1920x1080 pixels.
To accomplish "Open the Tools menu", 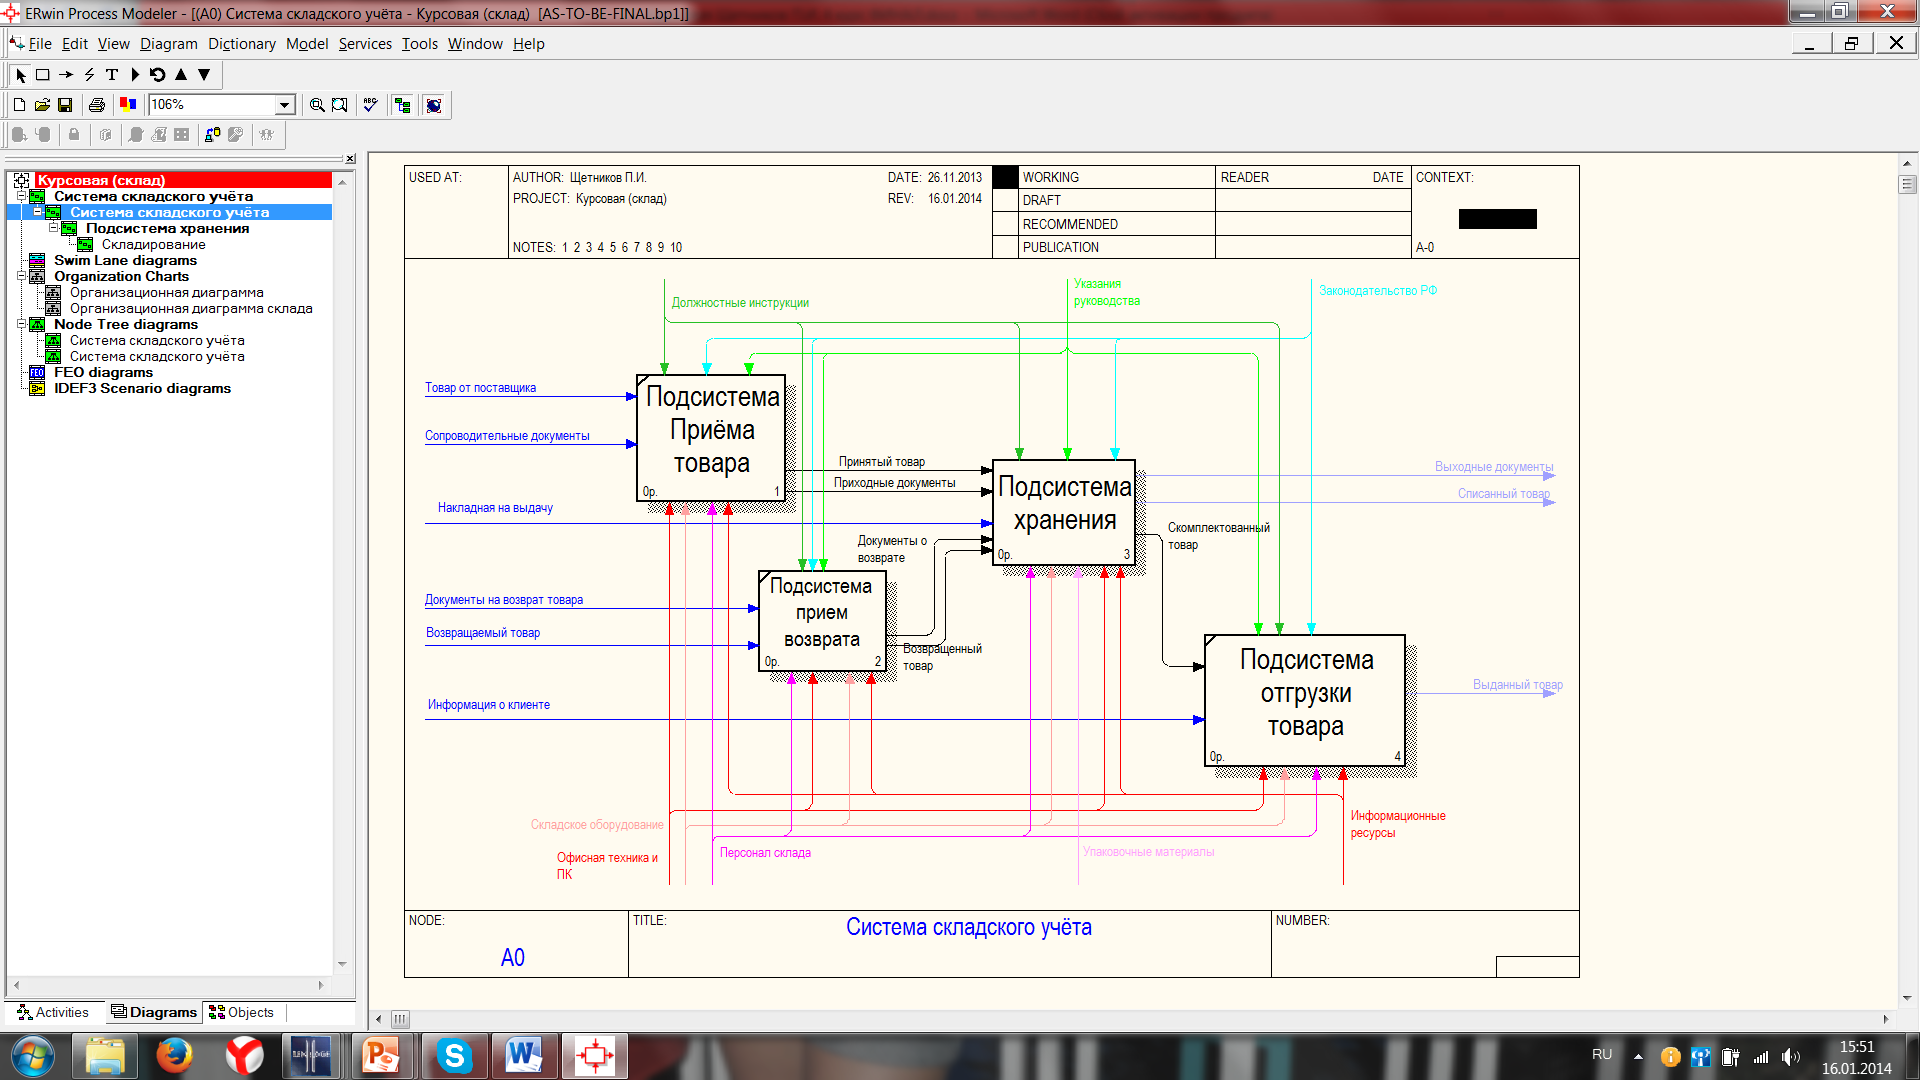I will click(420, 44).
